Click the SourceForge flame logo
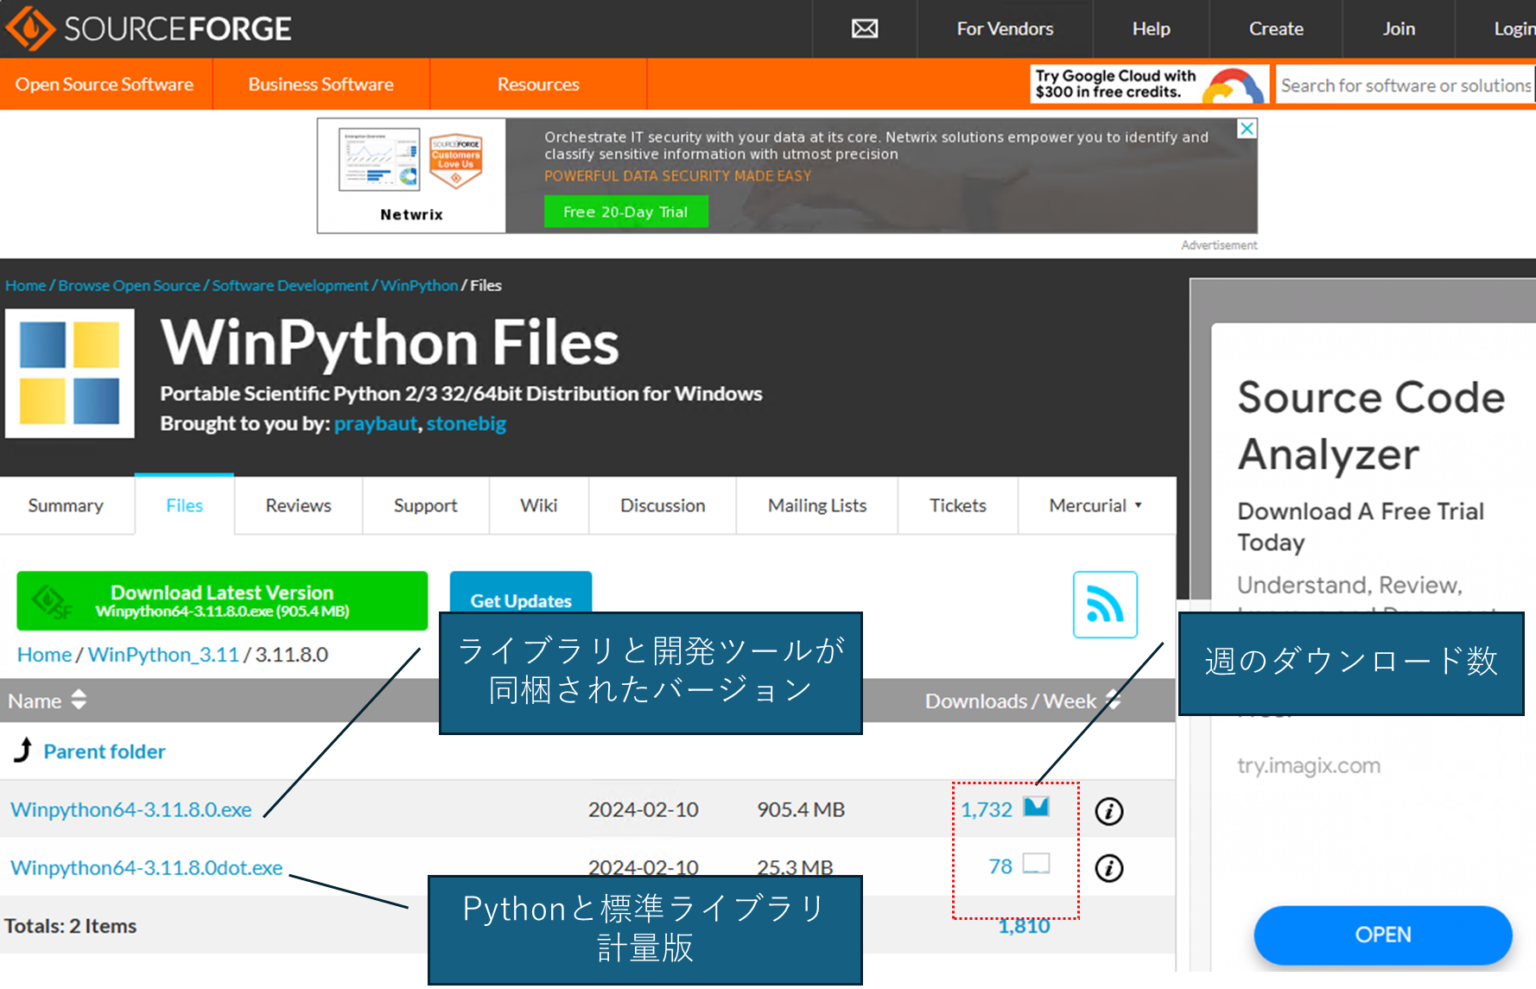 point(29,28)
